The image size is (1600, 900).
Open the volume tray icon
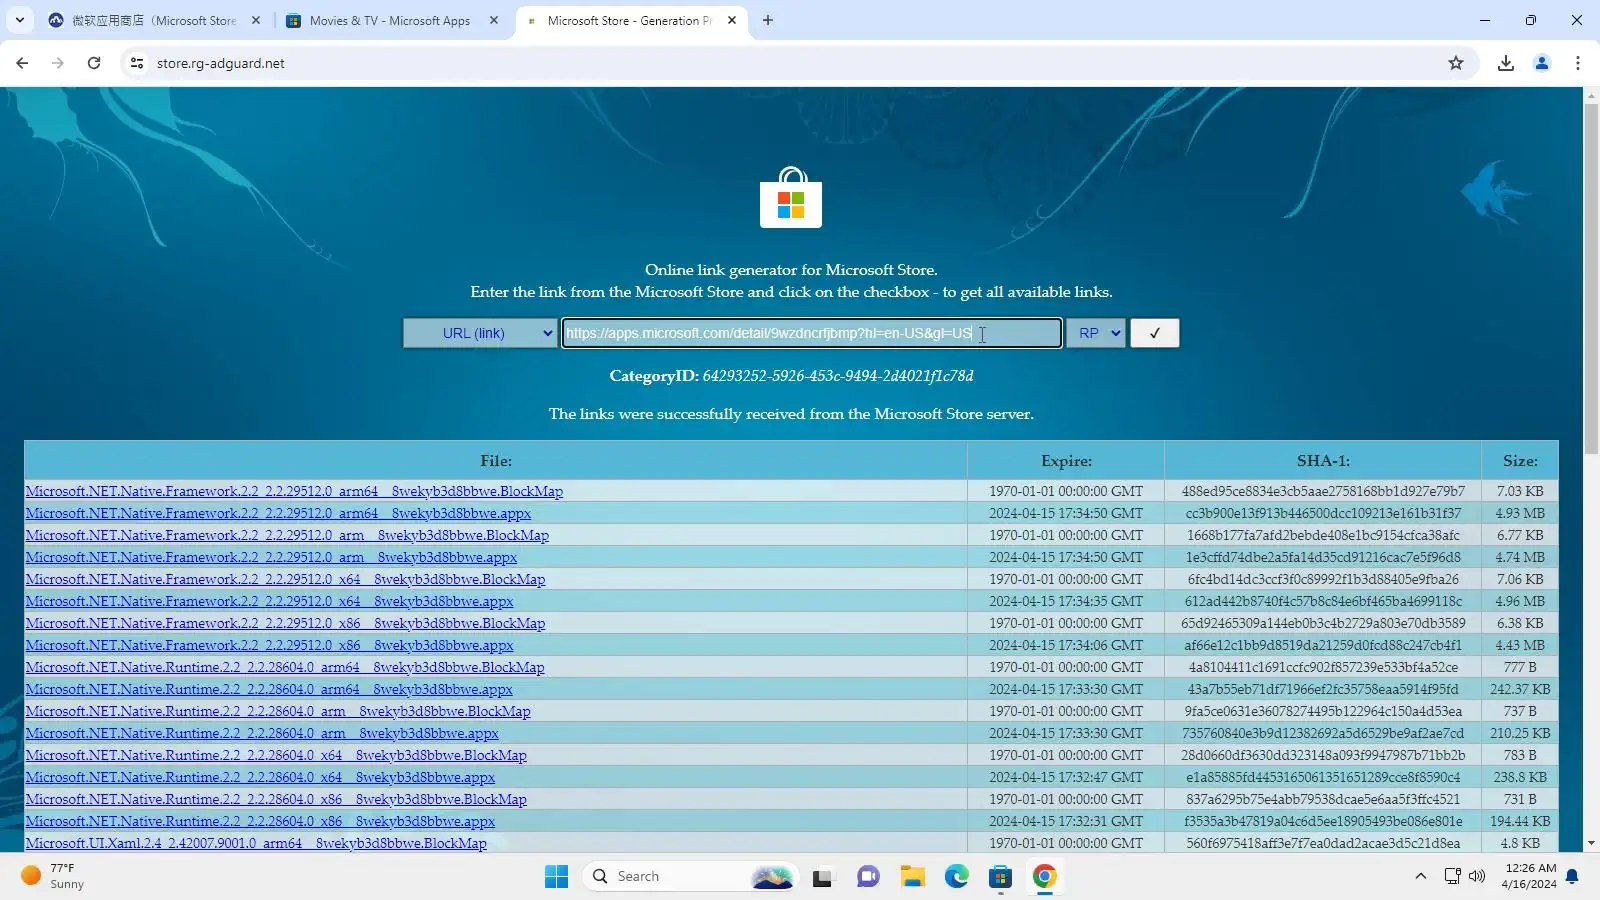1477,877
